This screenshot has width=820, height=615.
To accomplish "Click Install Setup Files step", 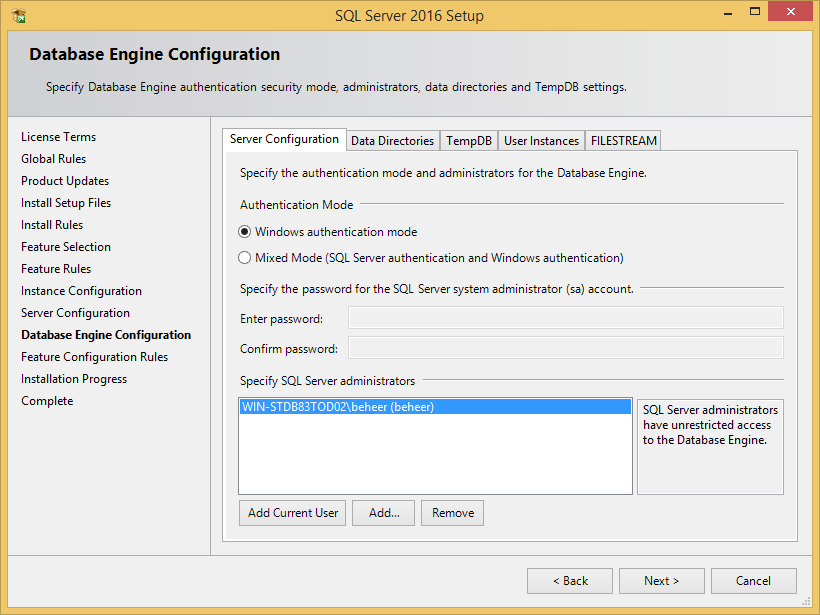I will pyautogui.click(x=66, y=203).
